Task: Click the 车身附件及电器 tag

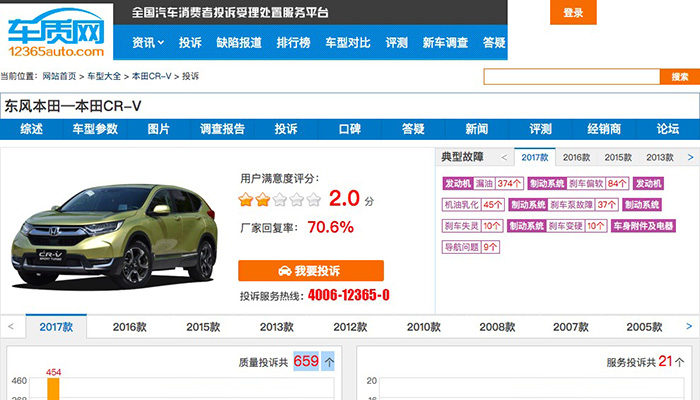Action: [x=643, y=226]
